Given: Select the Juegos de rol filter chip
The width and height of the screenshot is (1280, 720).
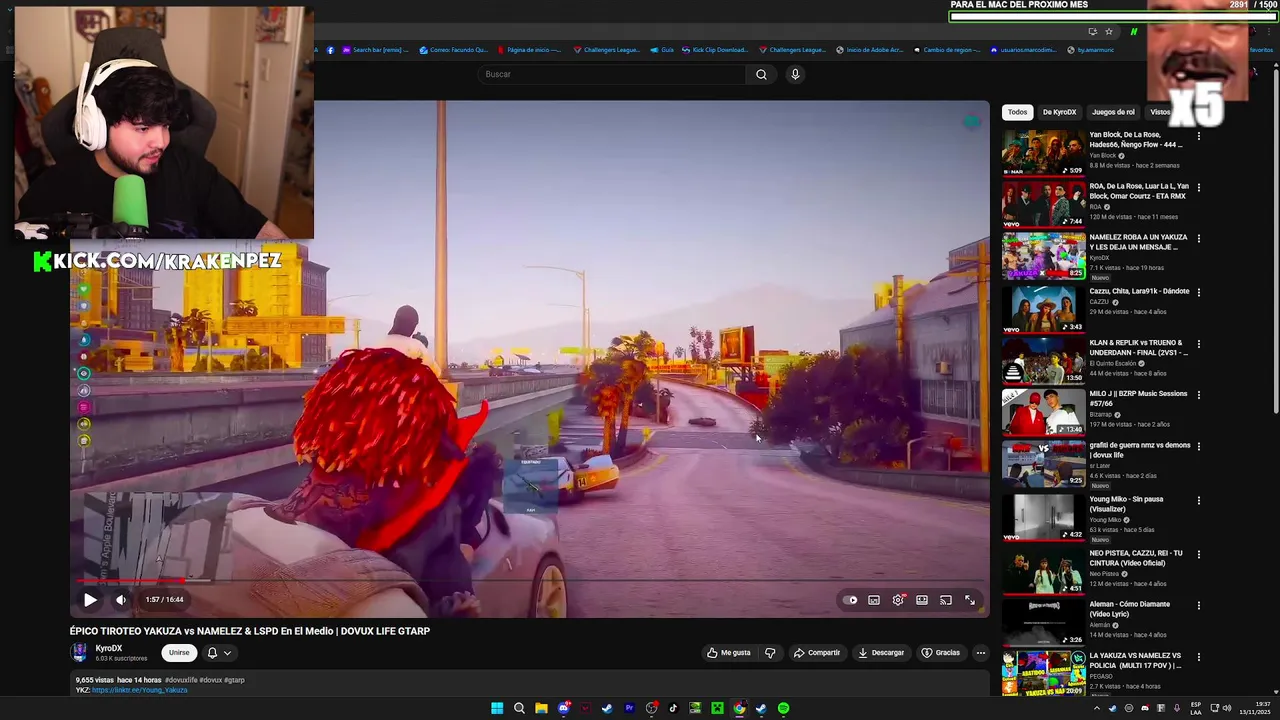Looking at the screenshot, I should 1113,112.
